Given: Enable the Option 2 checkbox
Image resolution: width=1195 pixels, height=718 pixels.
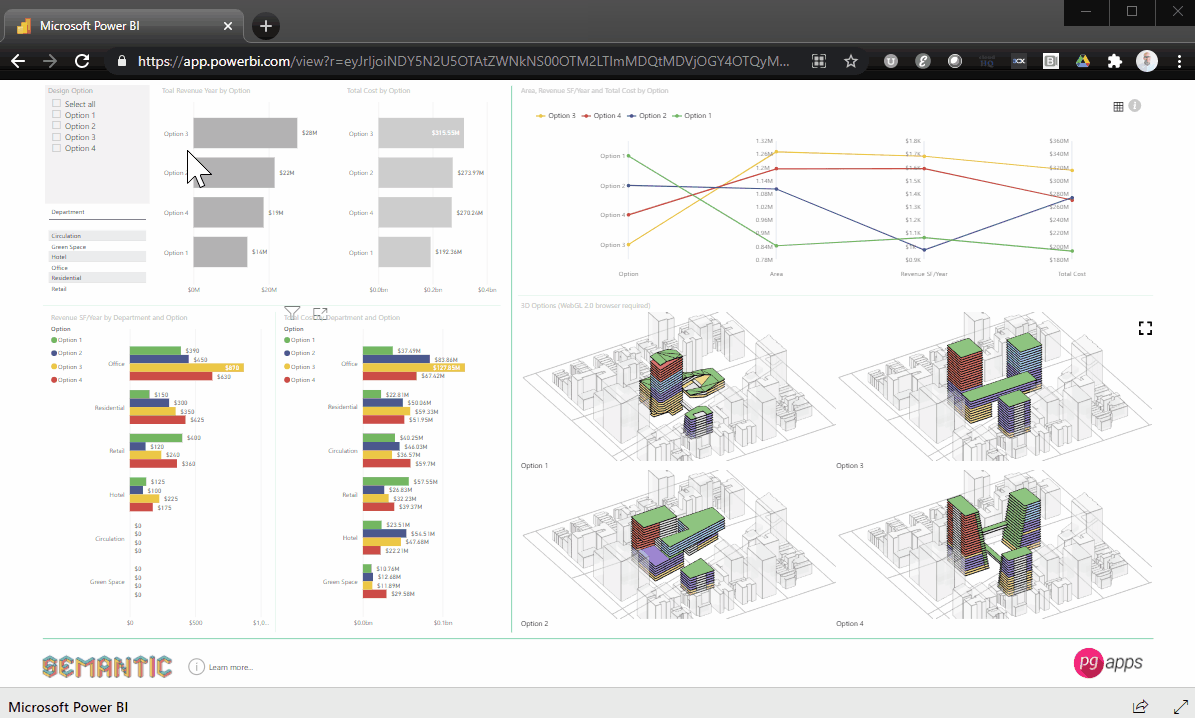Looking at the screenshot, I should (x=57, y=126).
